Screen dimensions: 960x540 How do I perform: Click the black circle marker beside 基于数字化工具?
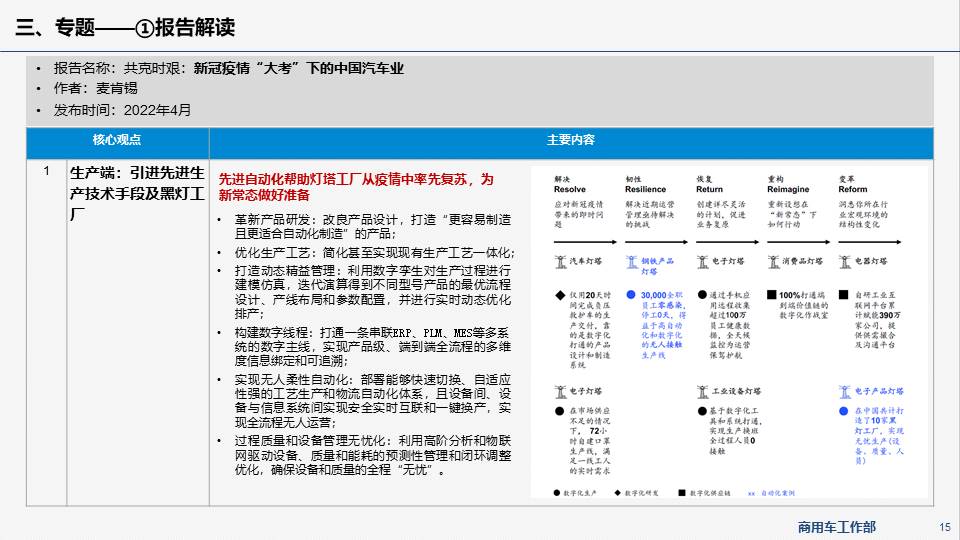[x=702, y=411]
